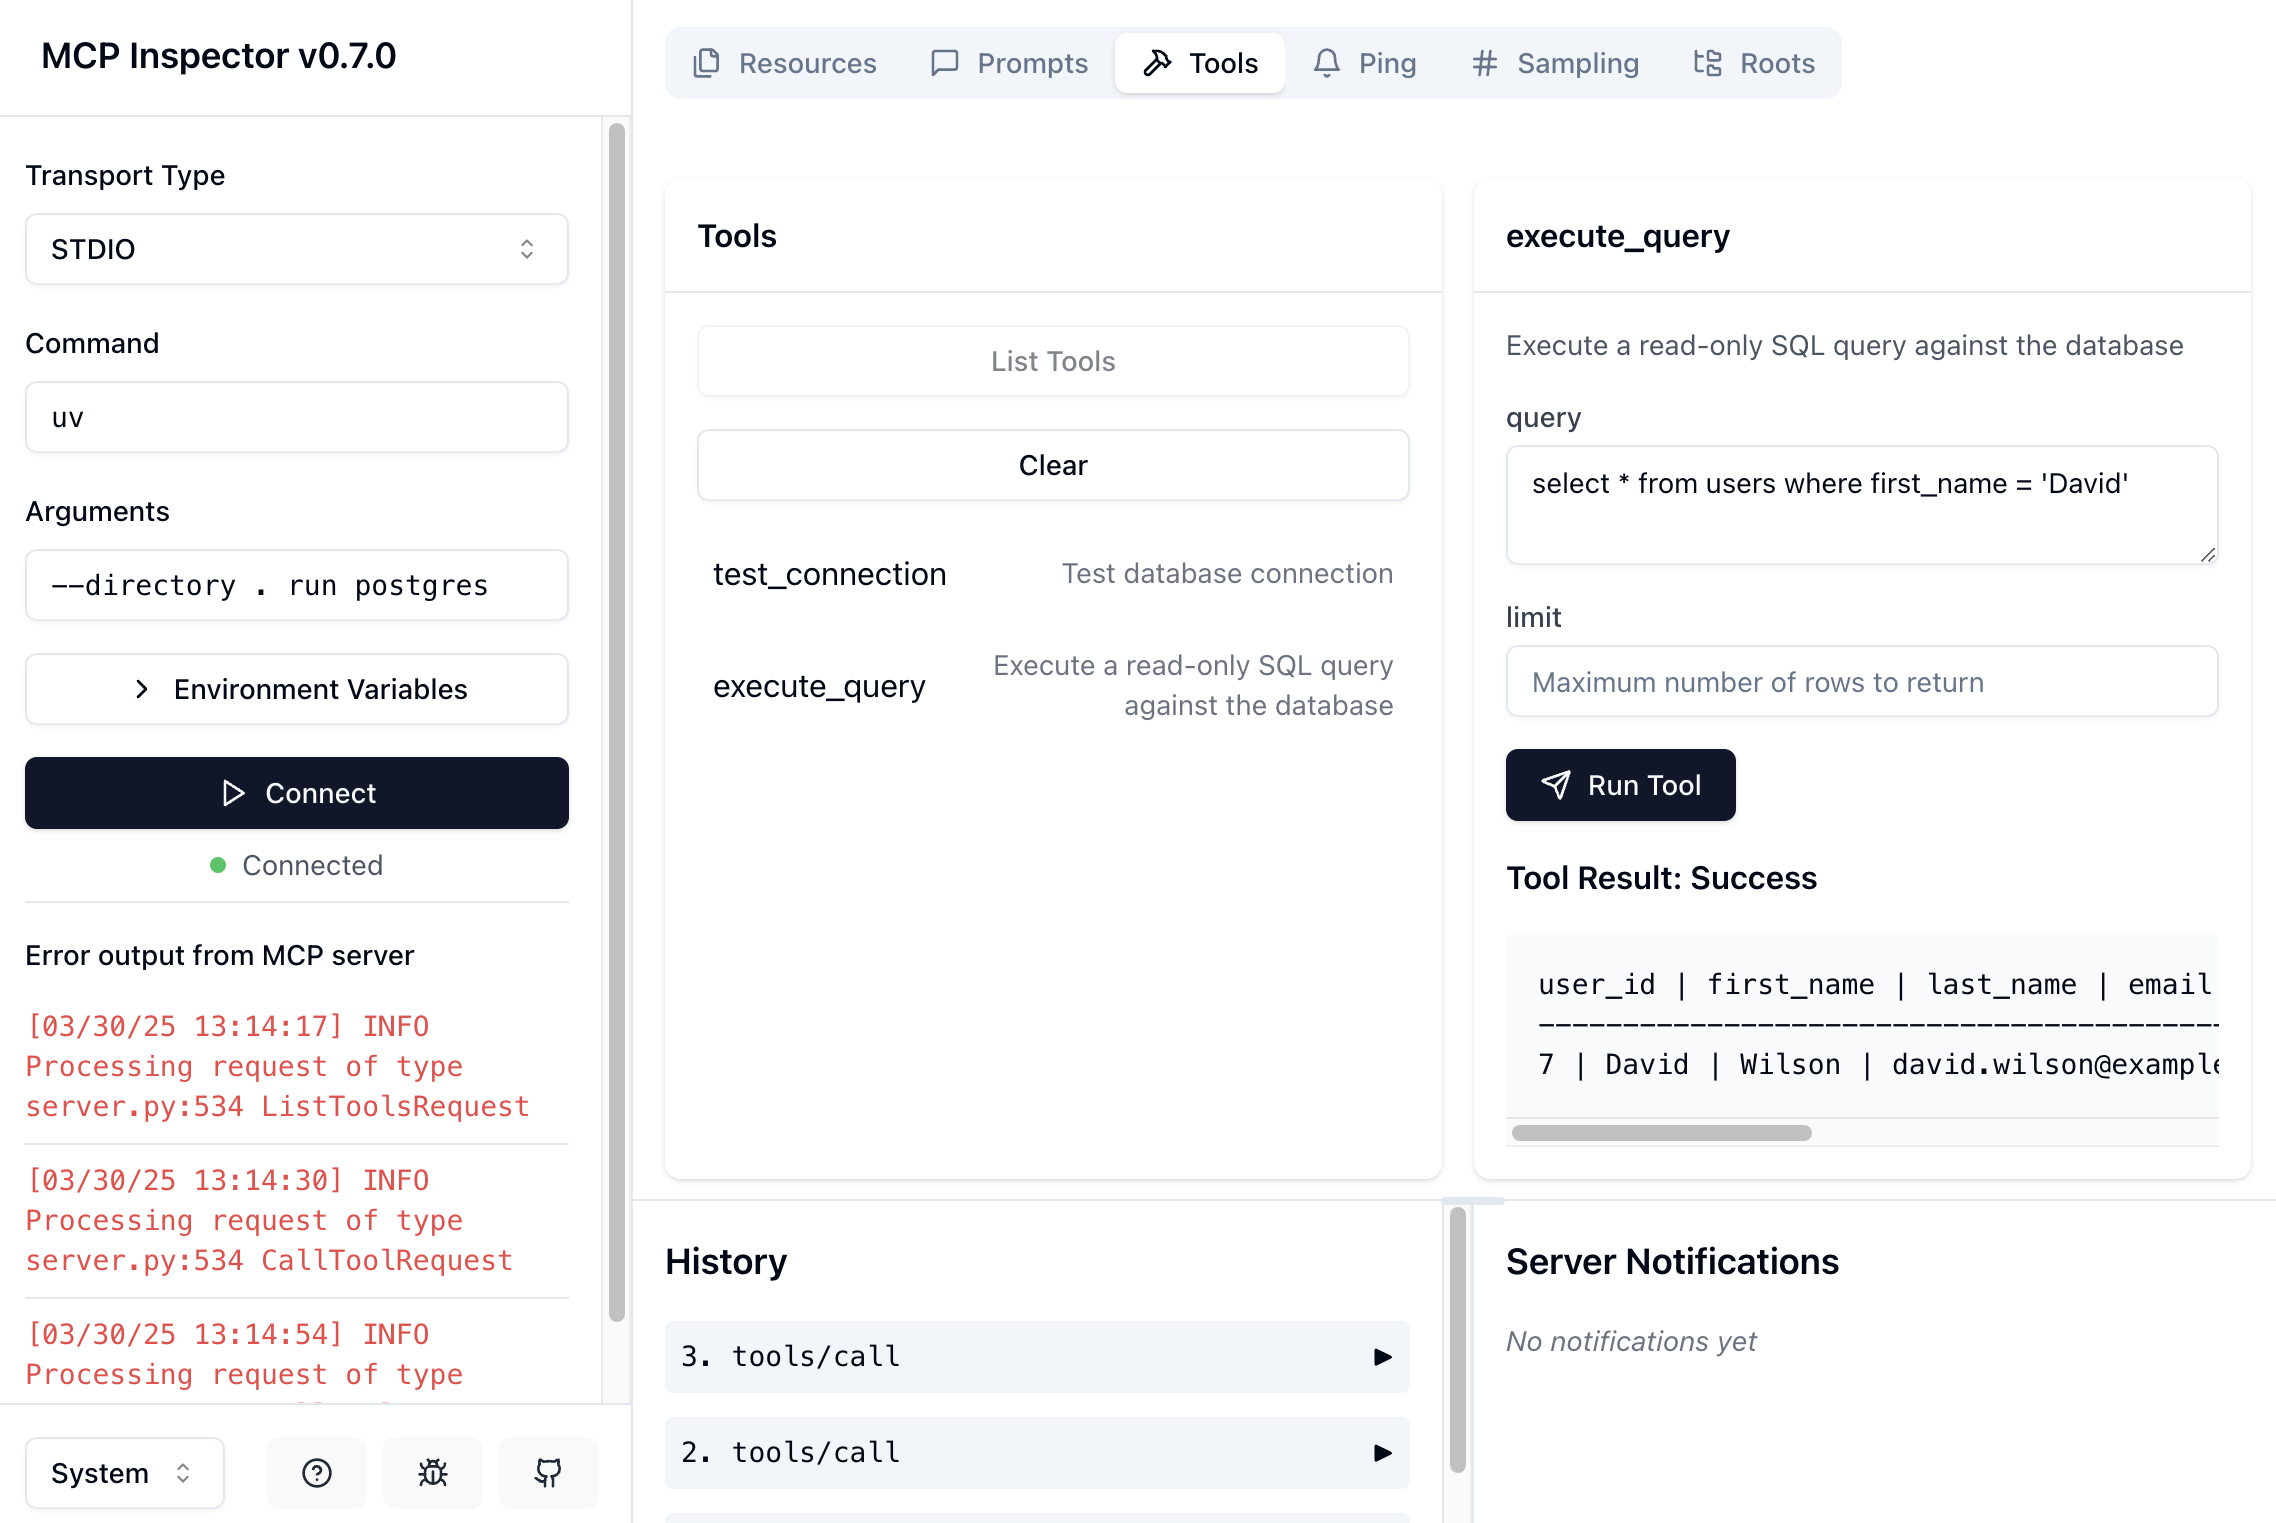Open the System theme dropdown

[124, 1472]
